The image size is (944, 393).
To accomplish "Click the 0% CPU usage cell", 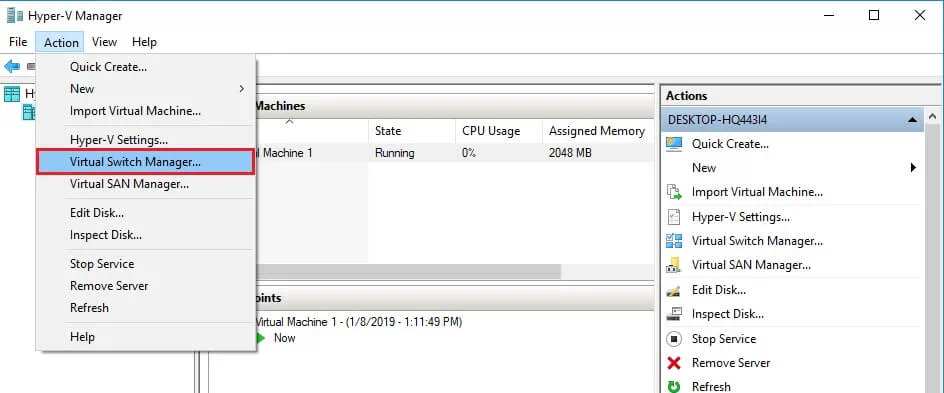I will (469, 153).
